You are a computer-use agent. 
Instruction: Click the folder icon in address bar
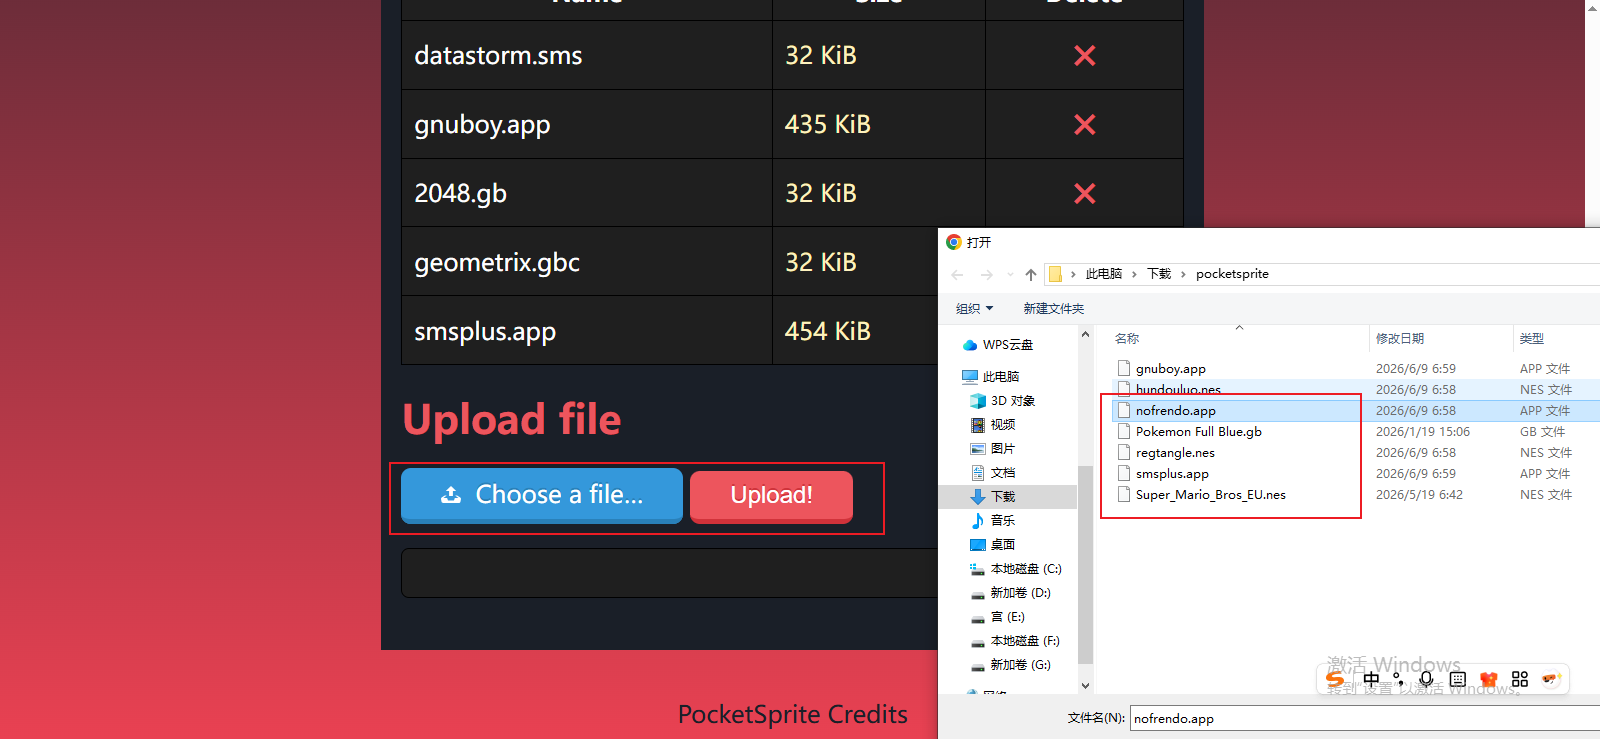click(x=1055, y=274)
